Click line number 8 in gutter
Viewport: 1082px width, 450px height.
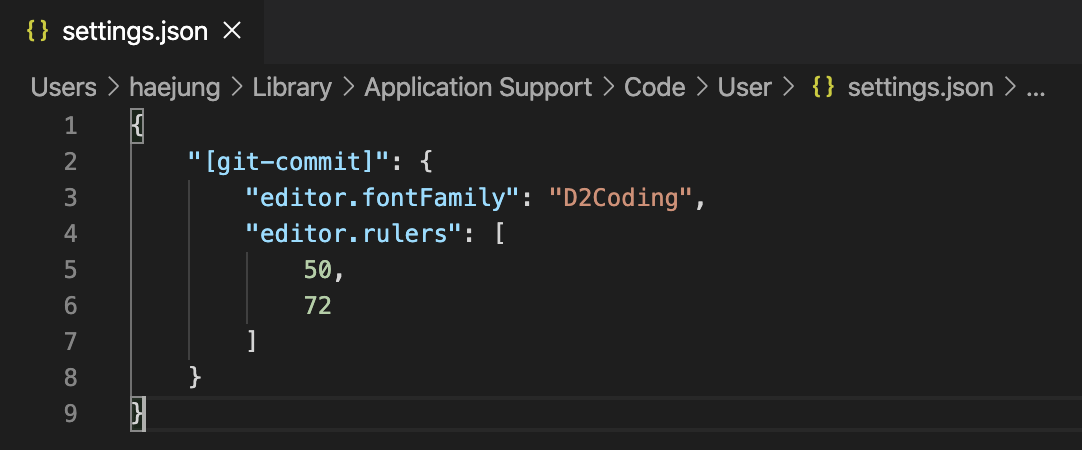coord(70,378)
